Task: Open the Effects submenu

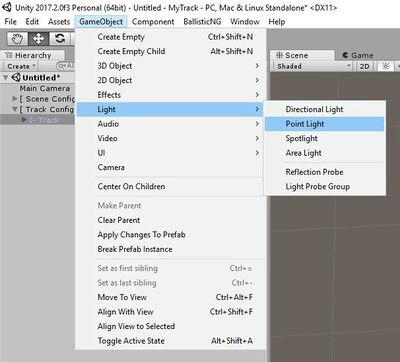Action: tap(171, 95)
